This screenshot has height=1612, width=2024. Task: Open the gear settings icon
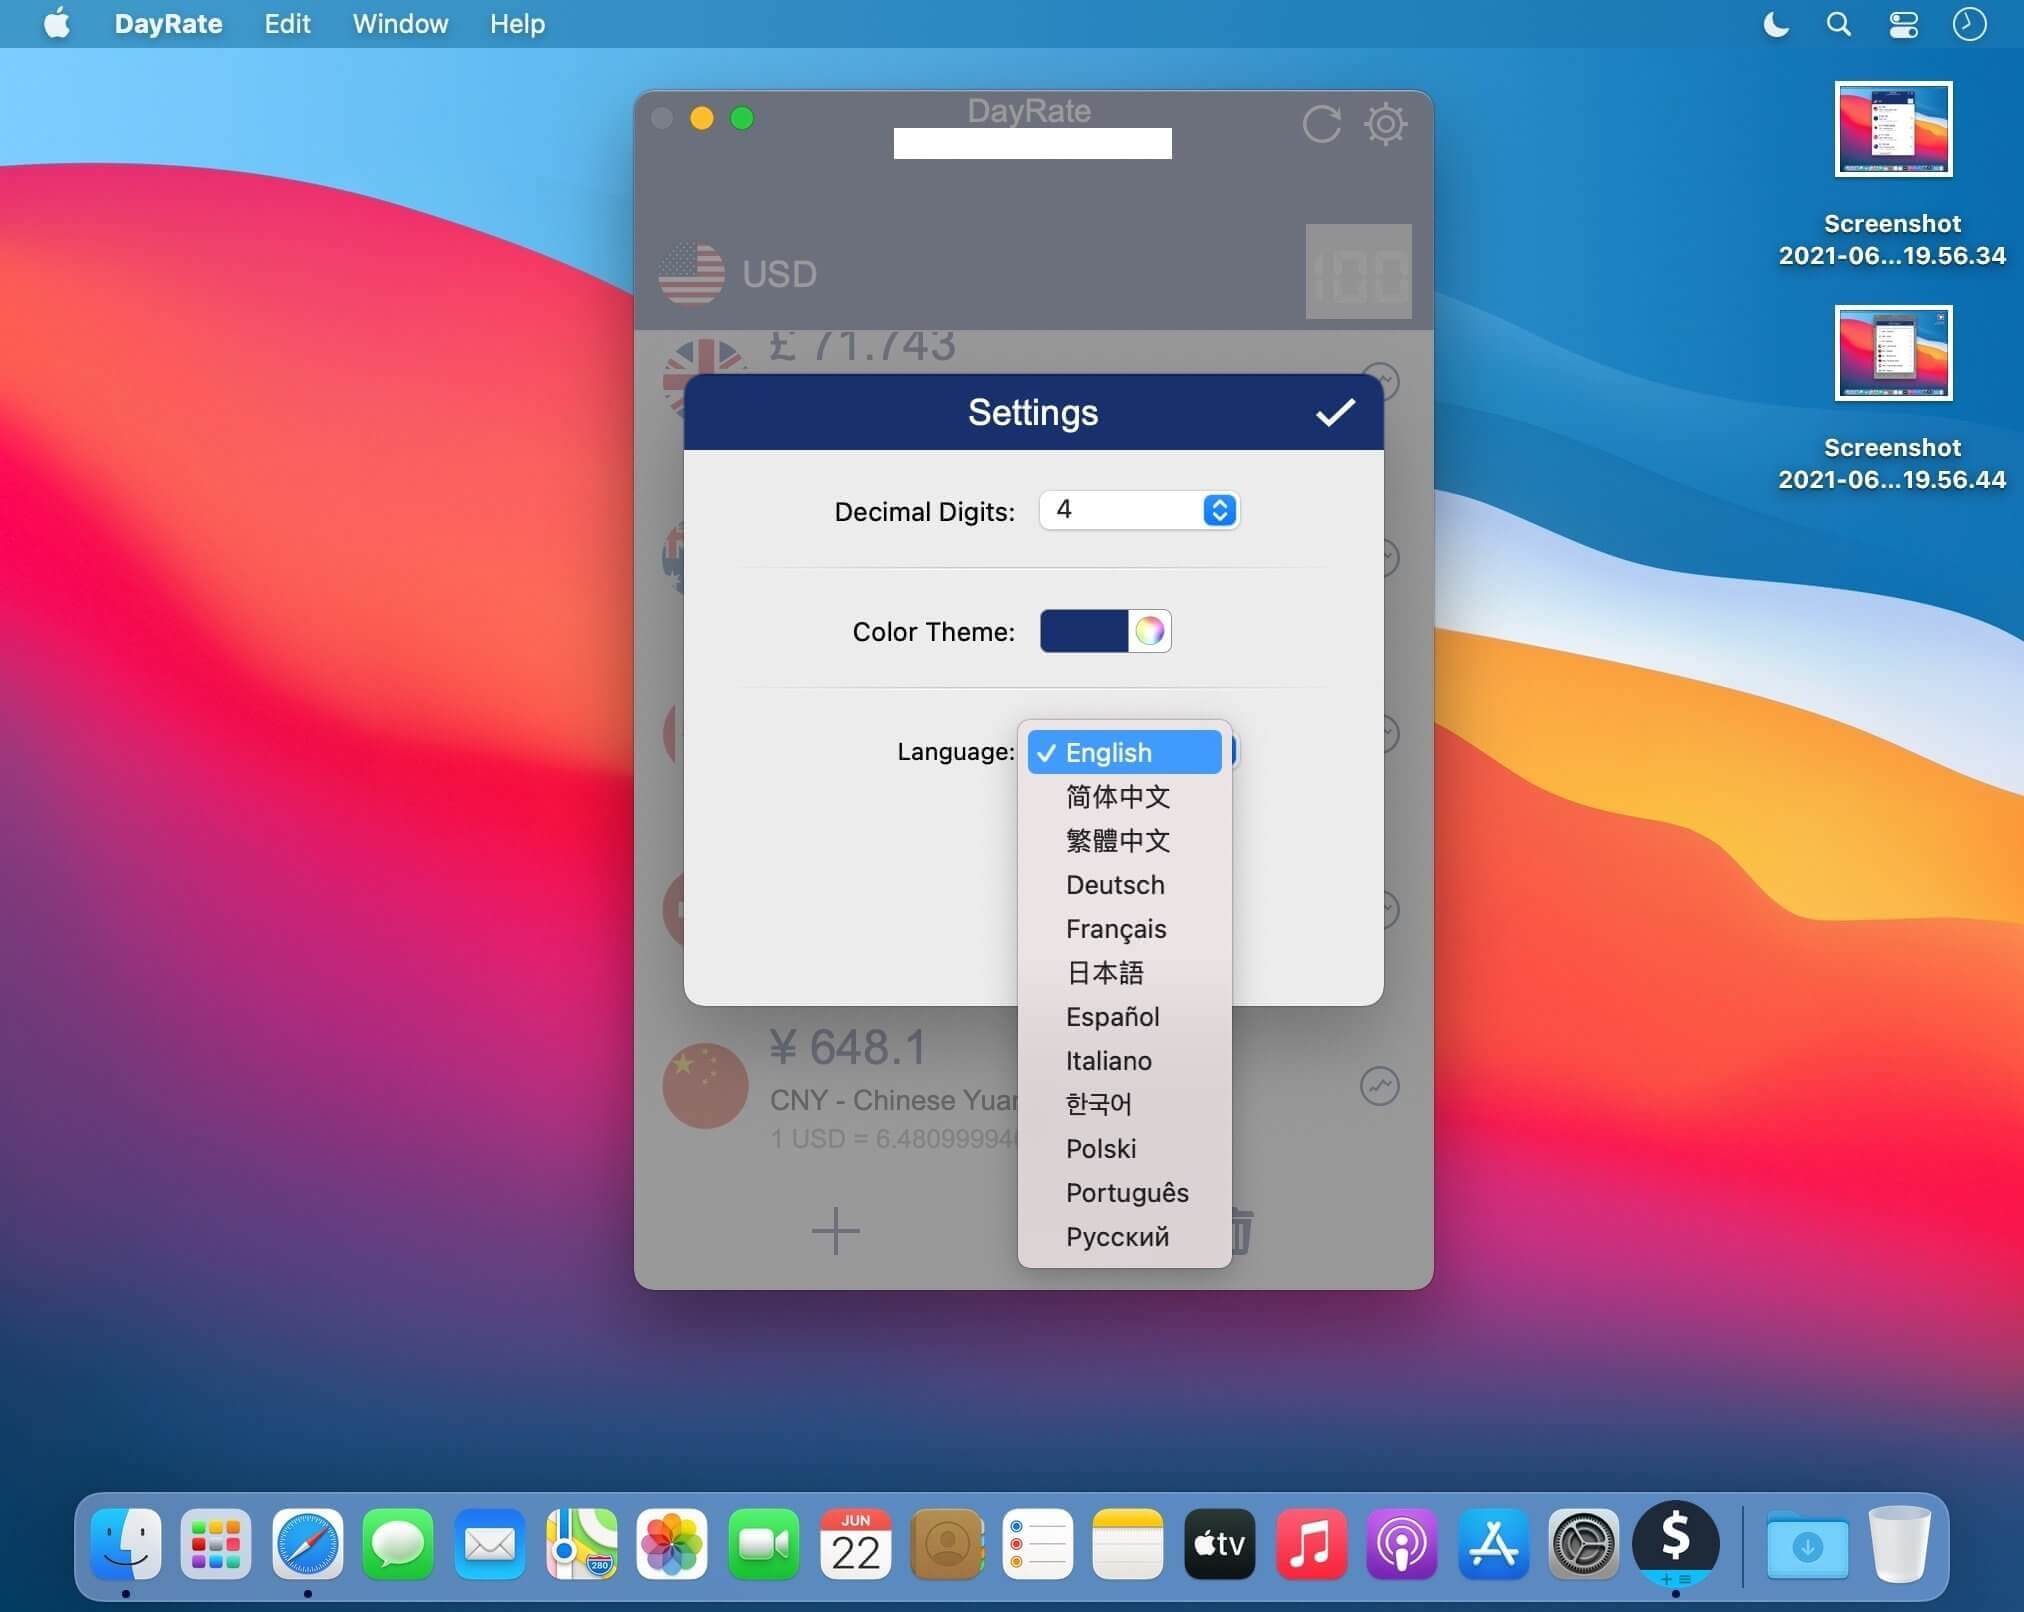click(1385, 124)
